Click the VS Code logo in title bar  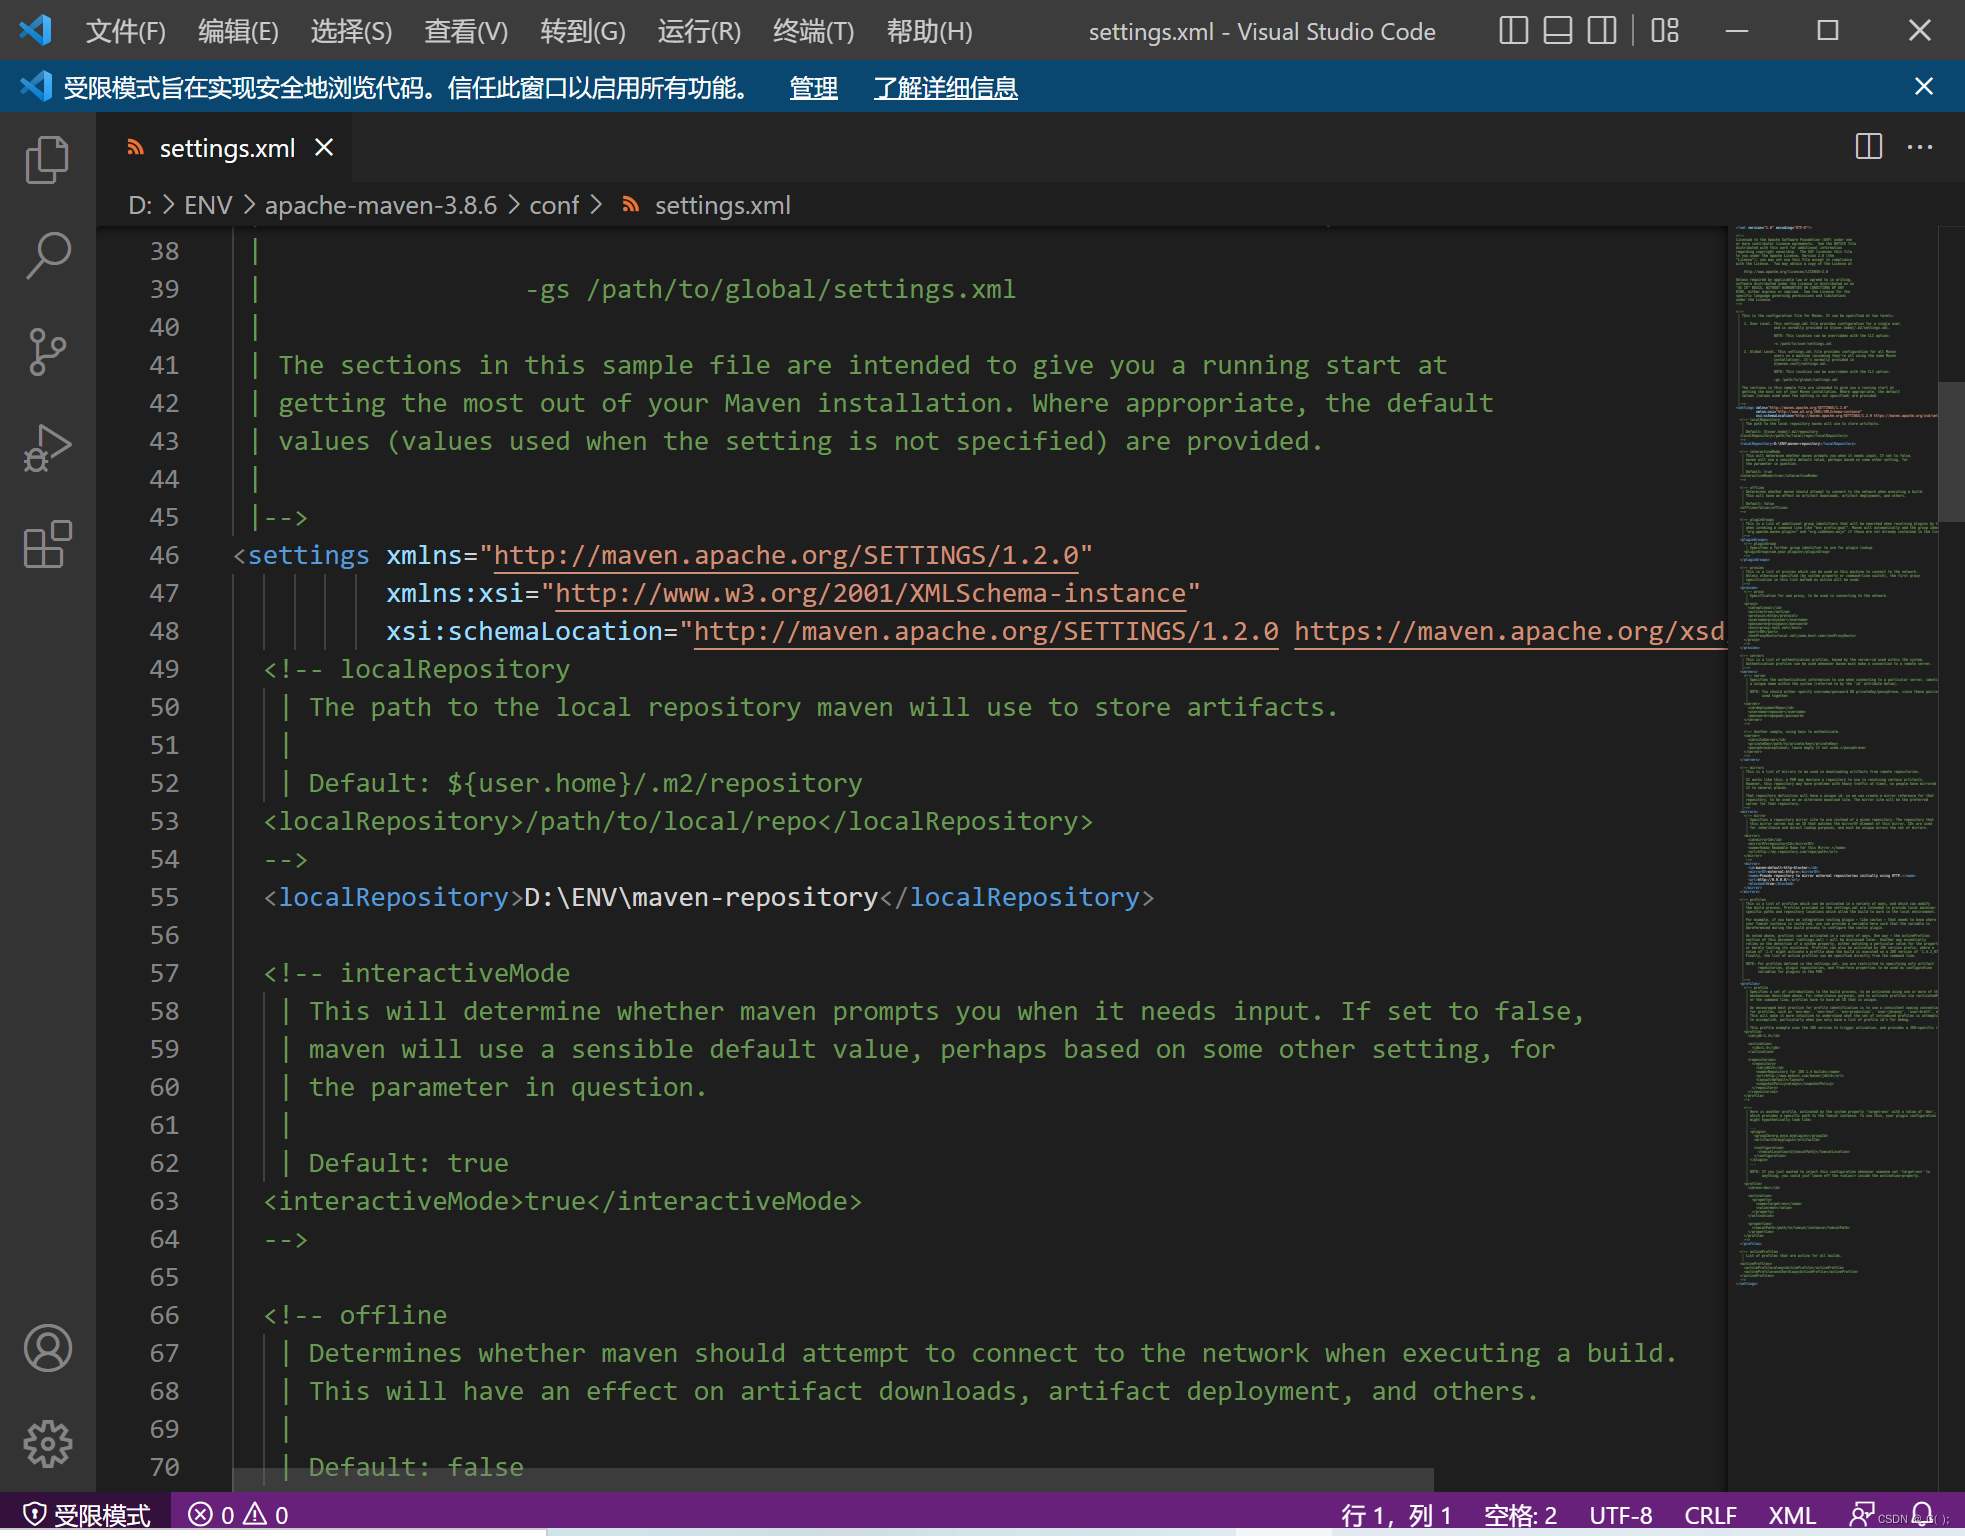(35, 30)
